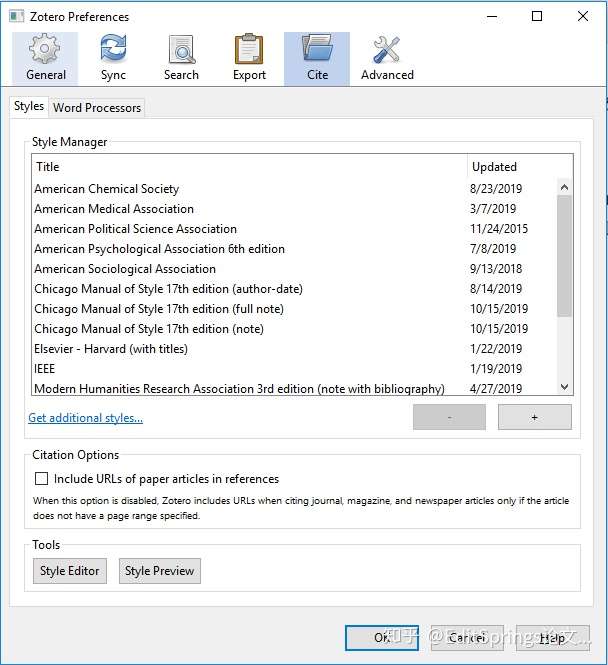Maximize the Zotero Preferences window
The height and width of the screenshot is (665, 608).
(537, 17)
